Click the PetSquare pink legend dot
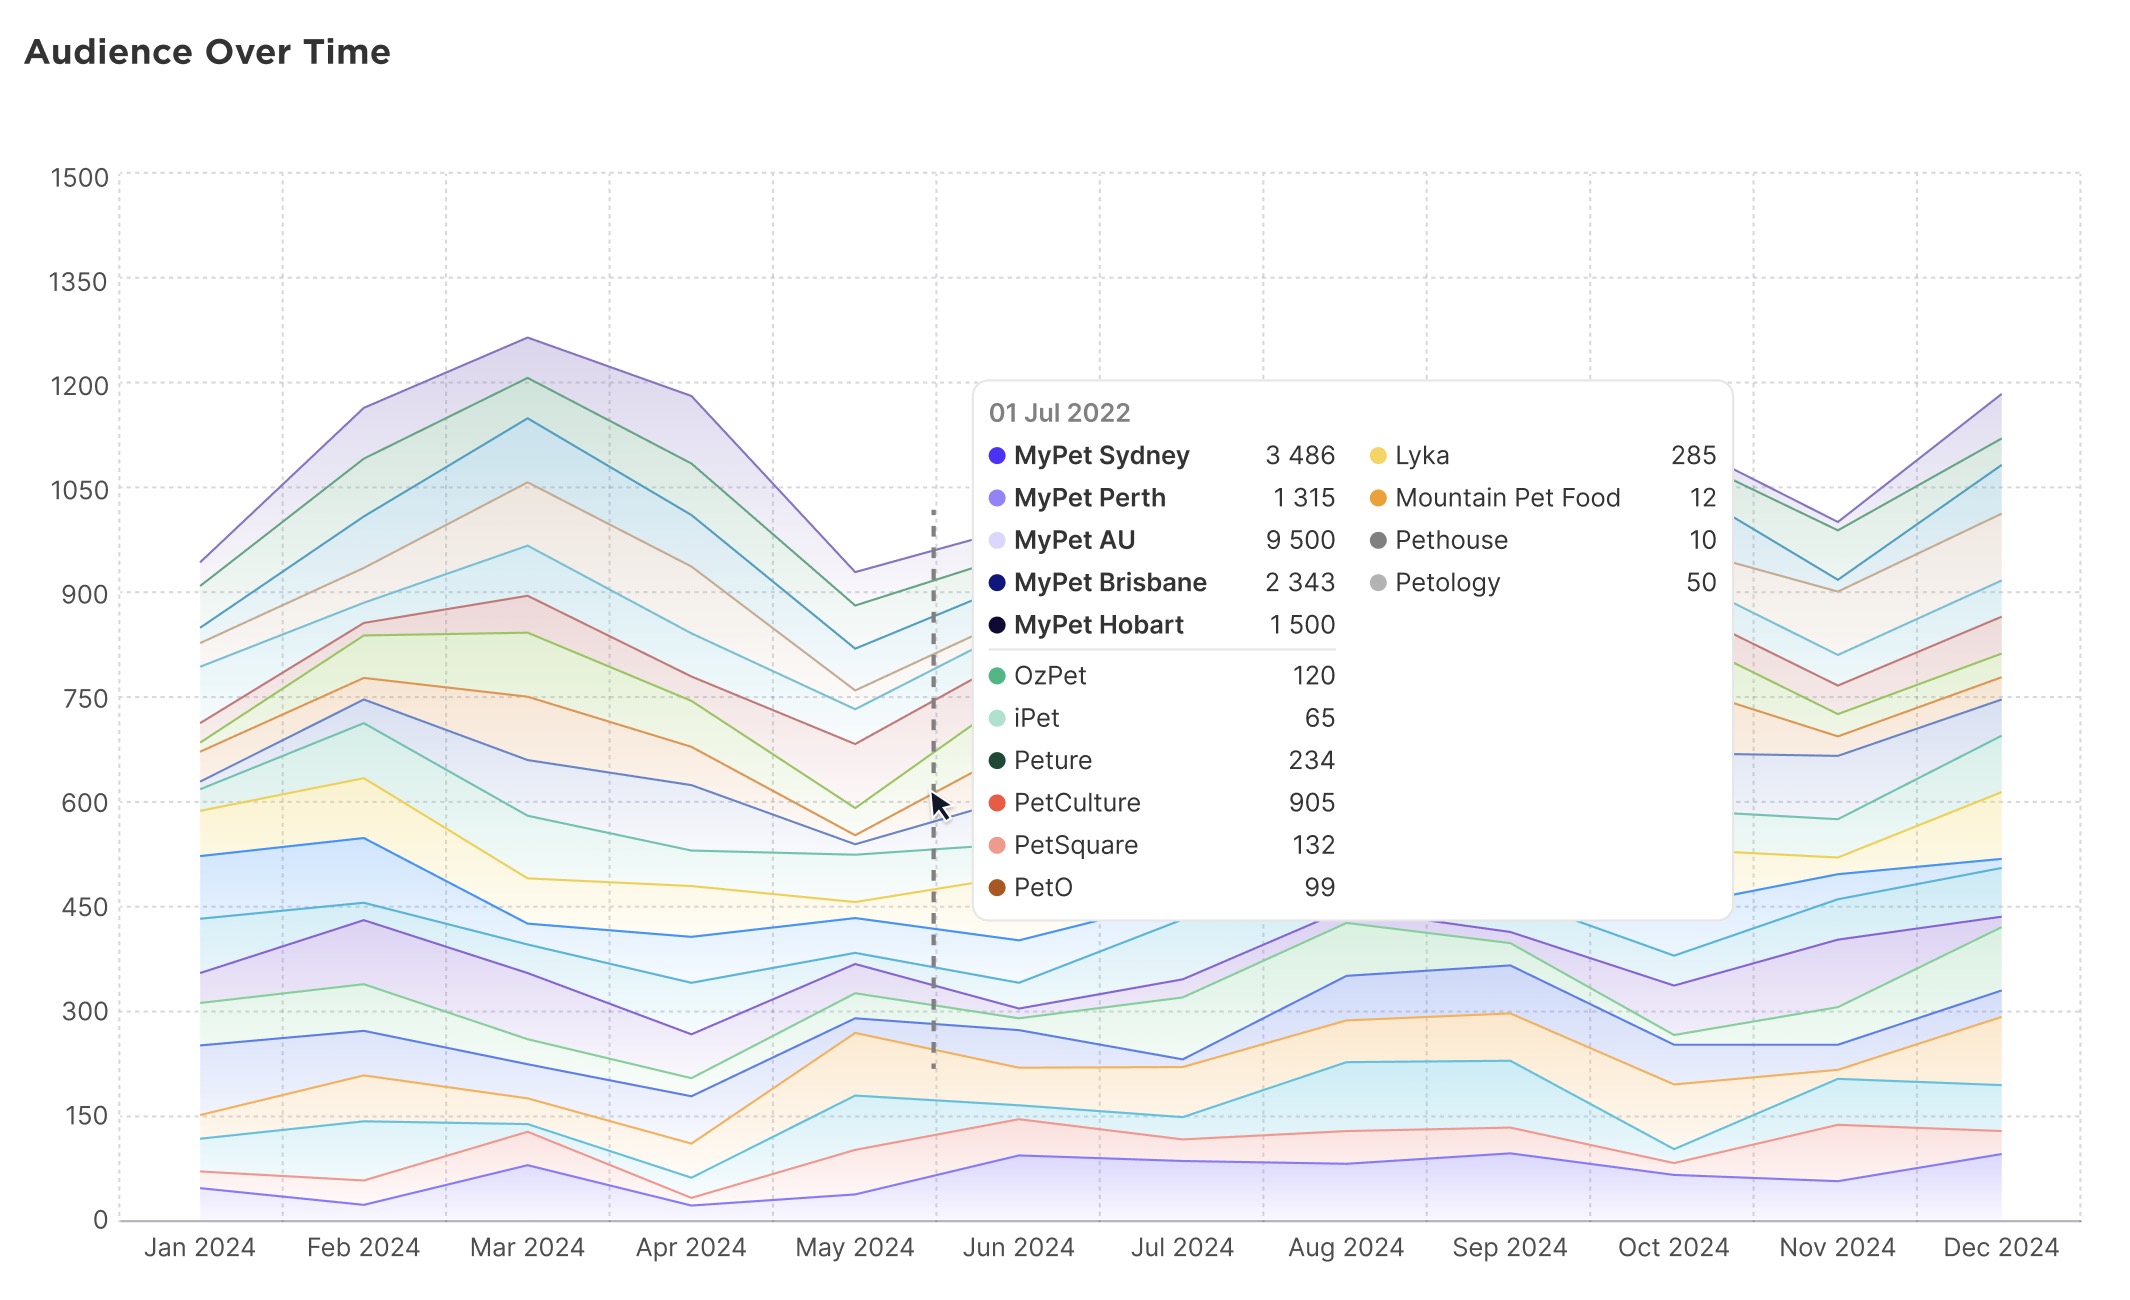 tap(997, 846)
